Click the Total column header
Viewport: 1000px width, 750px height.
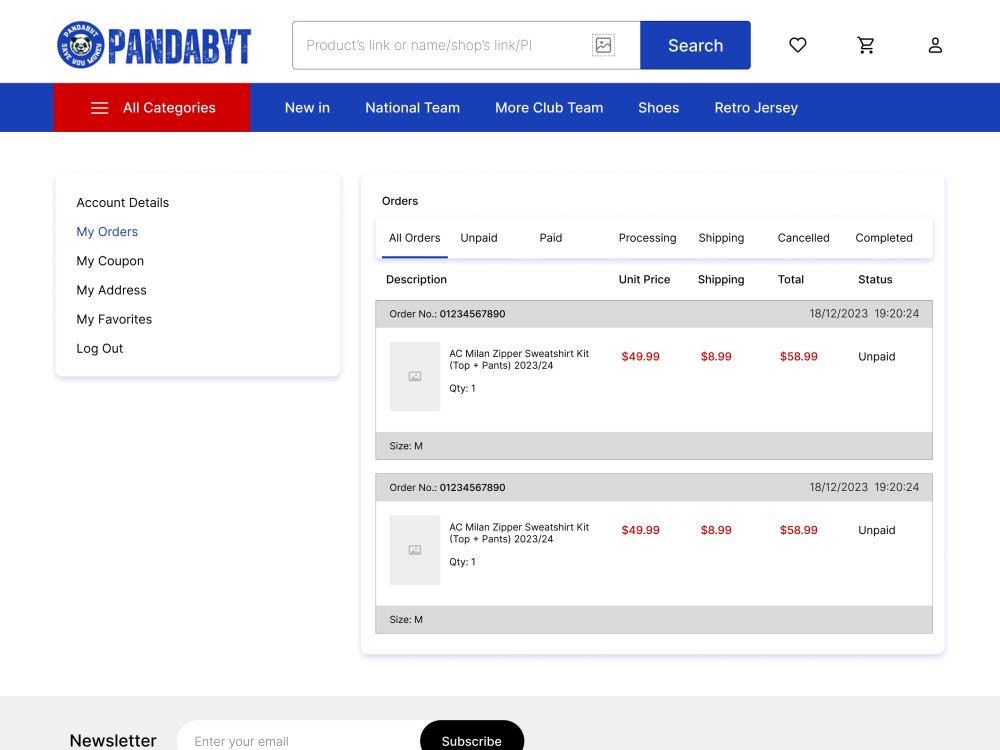pos(791,279)
